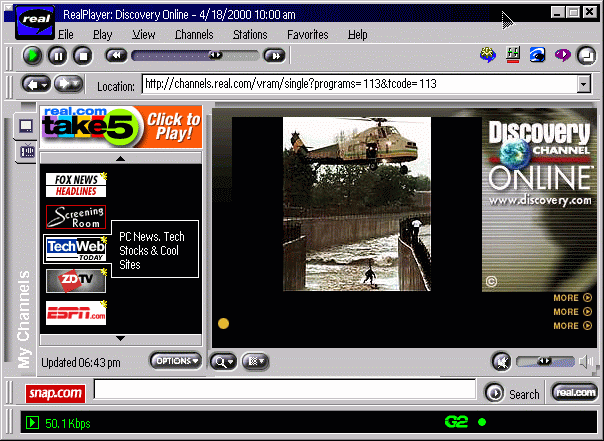Open the Stations menu
The image size is (604, 441).
tap(250, 35)
